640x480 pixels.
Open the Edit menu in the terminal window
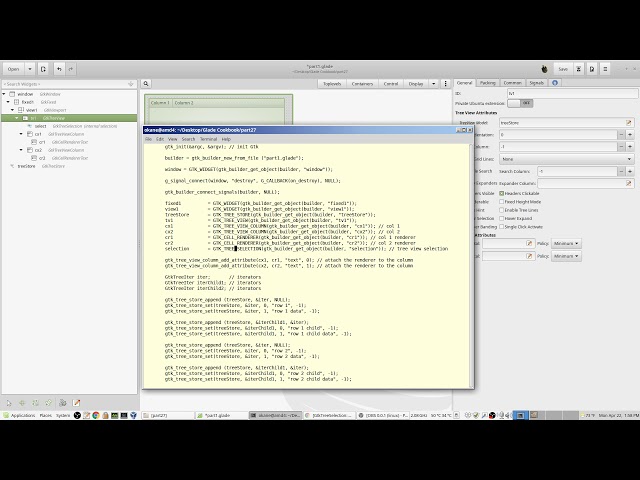coord(160,139)
